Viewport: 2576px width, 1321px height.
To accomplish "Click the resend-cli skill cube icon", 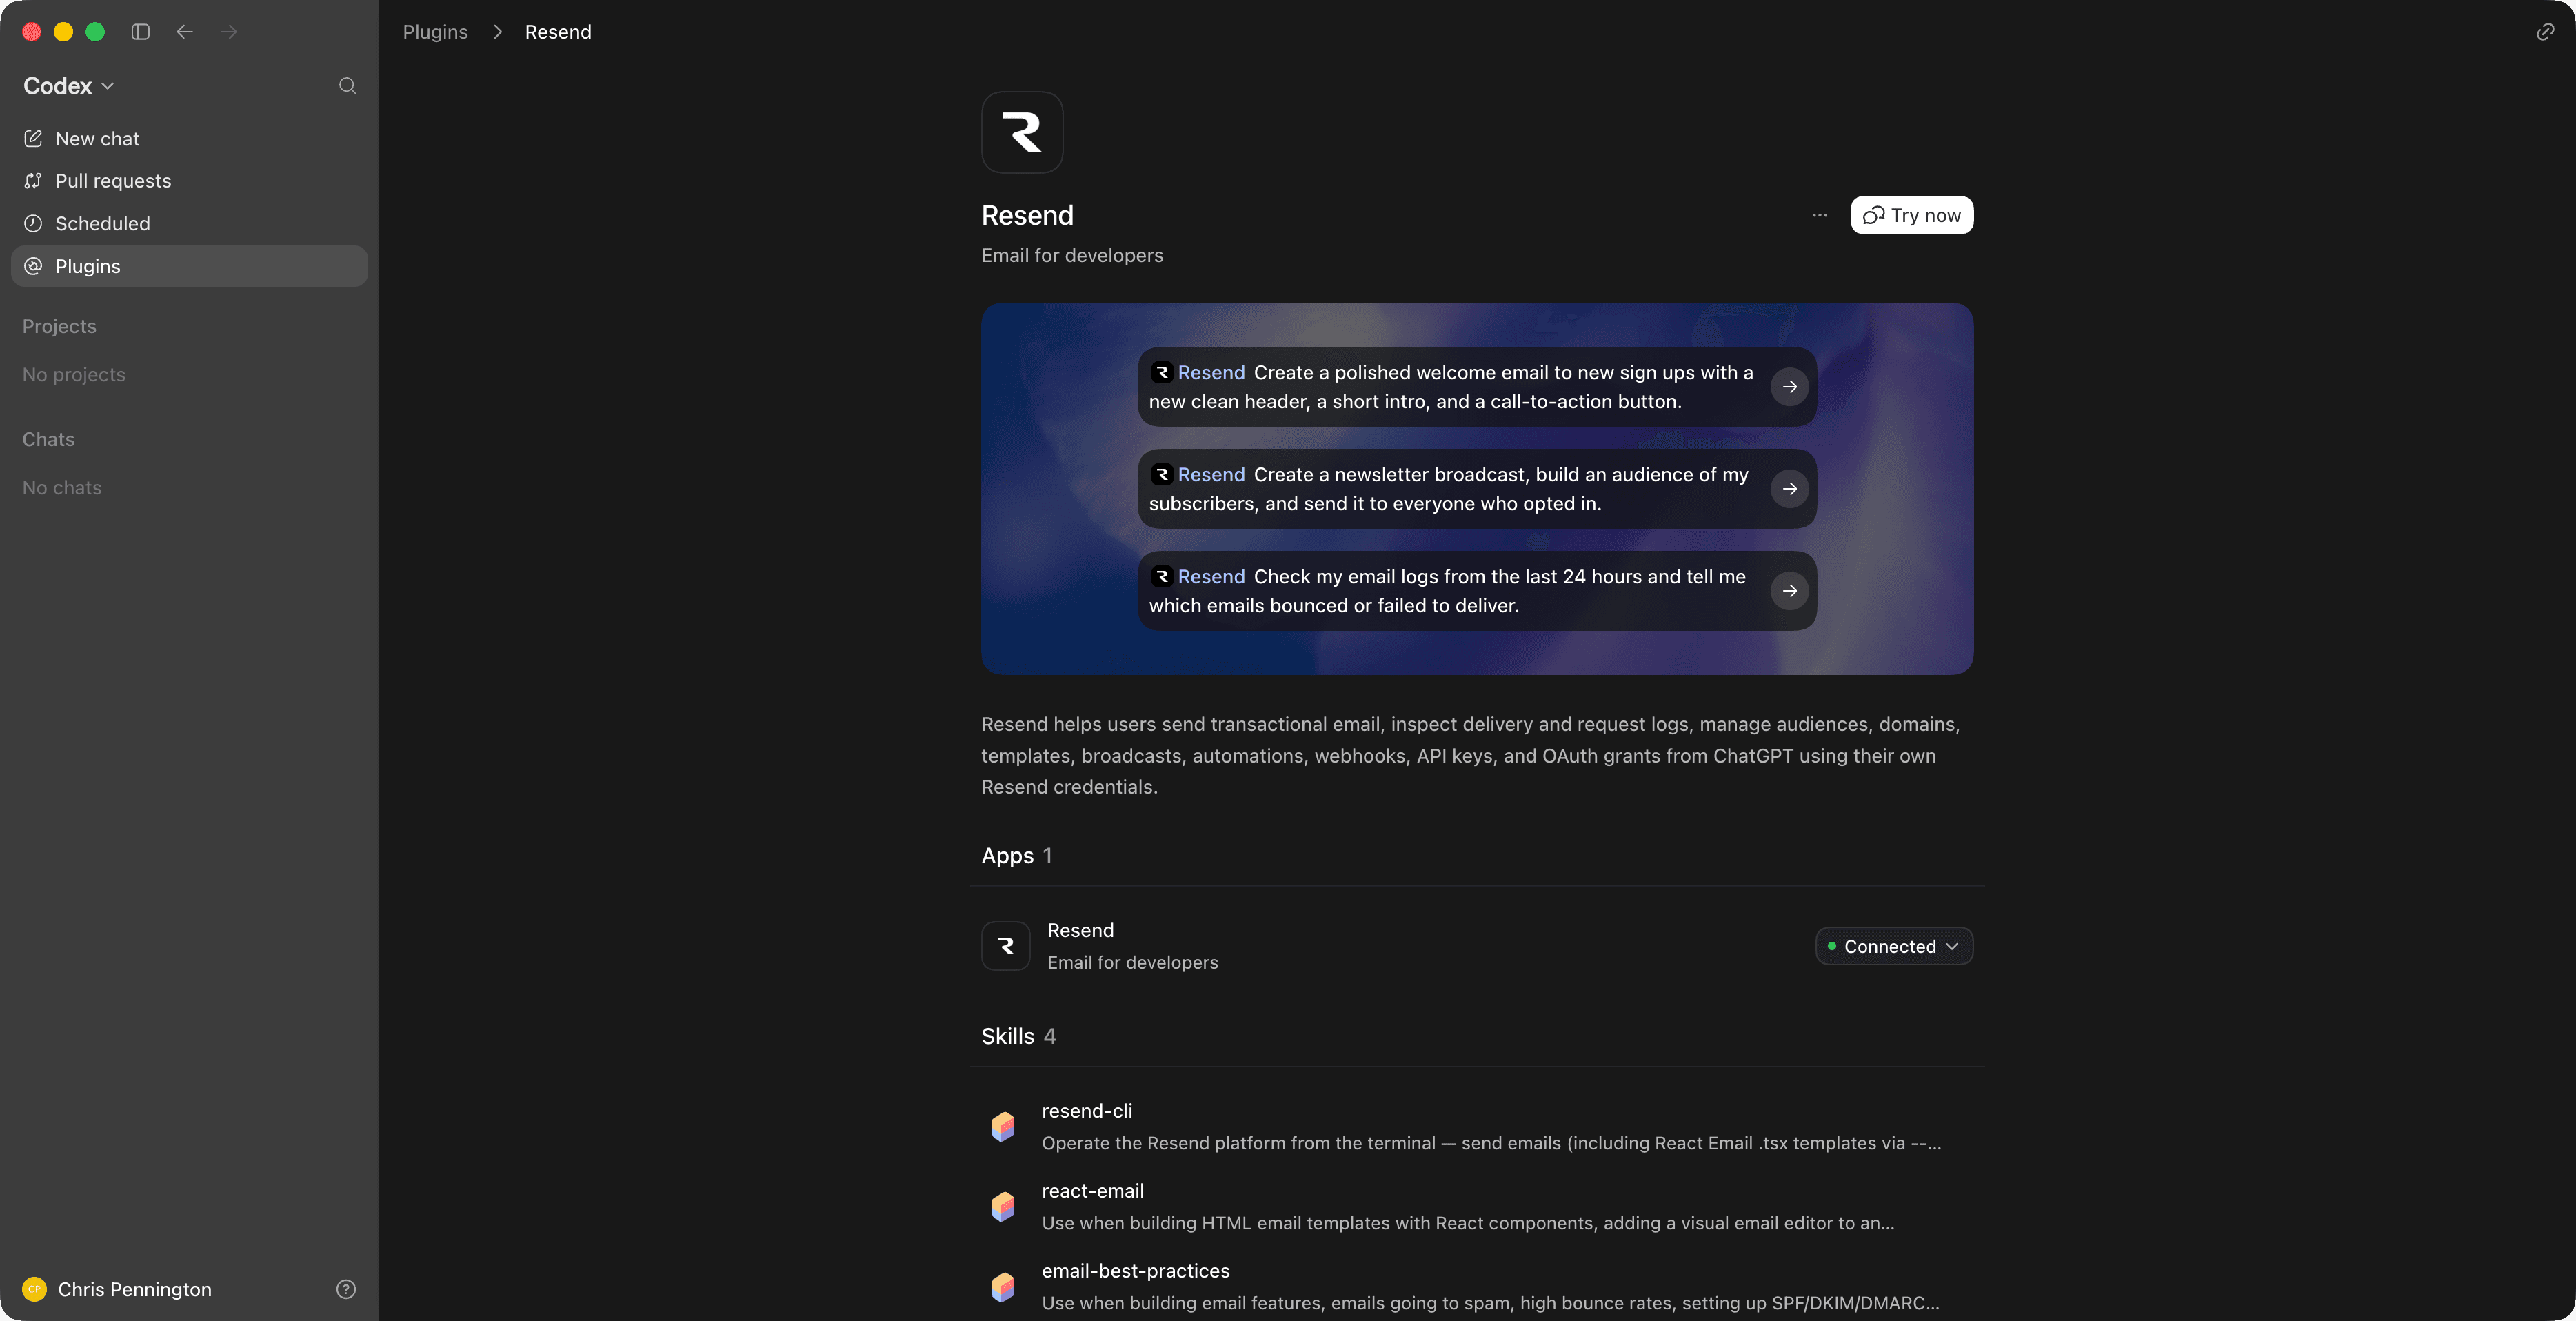I will tap(1003, 1126).
